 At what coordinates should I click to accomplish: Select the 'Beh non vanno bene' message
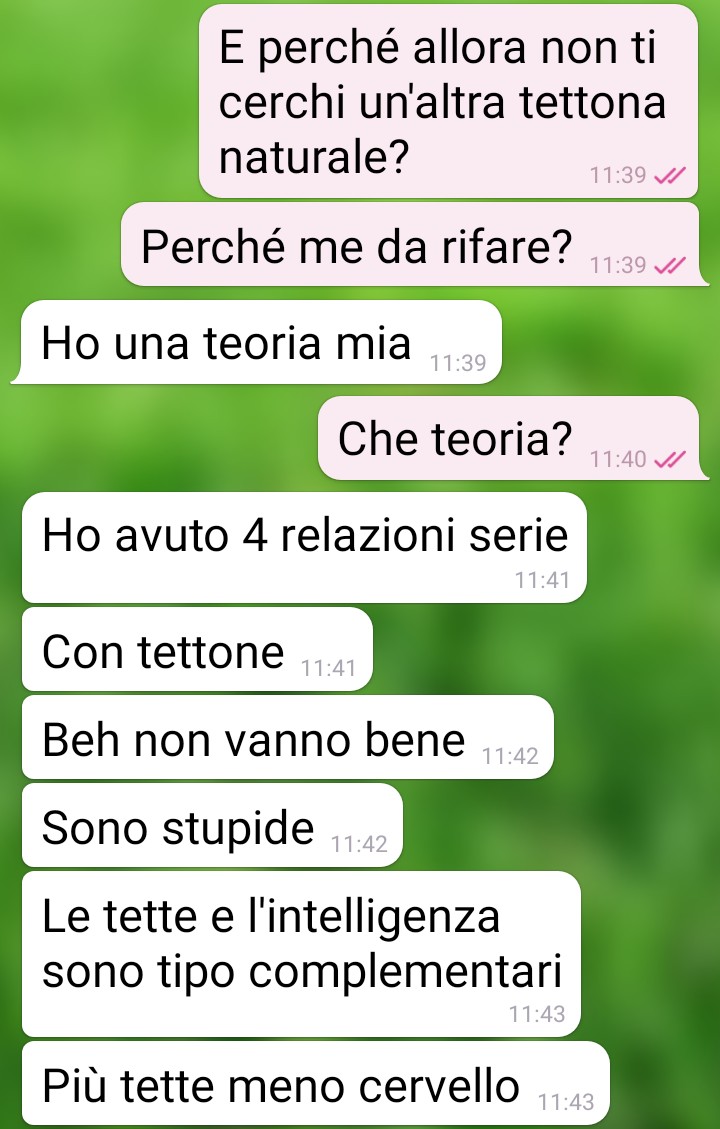pyautogui.click(x=288, y=738)
